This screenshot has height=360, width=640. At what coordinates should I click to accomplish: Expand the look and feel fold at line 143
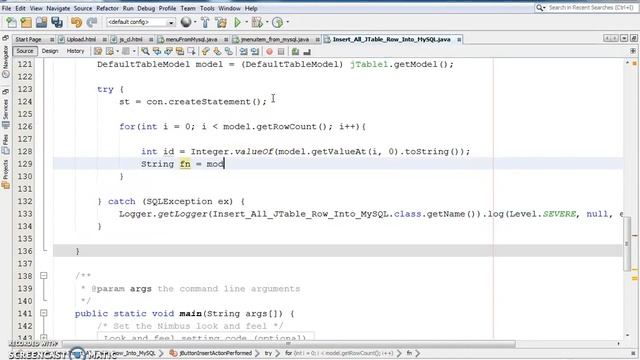coord(44,338)
